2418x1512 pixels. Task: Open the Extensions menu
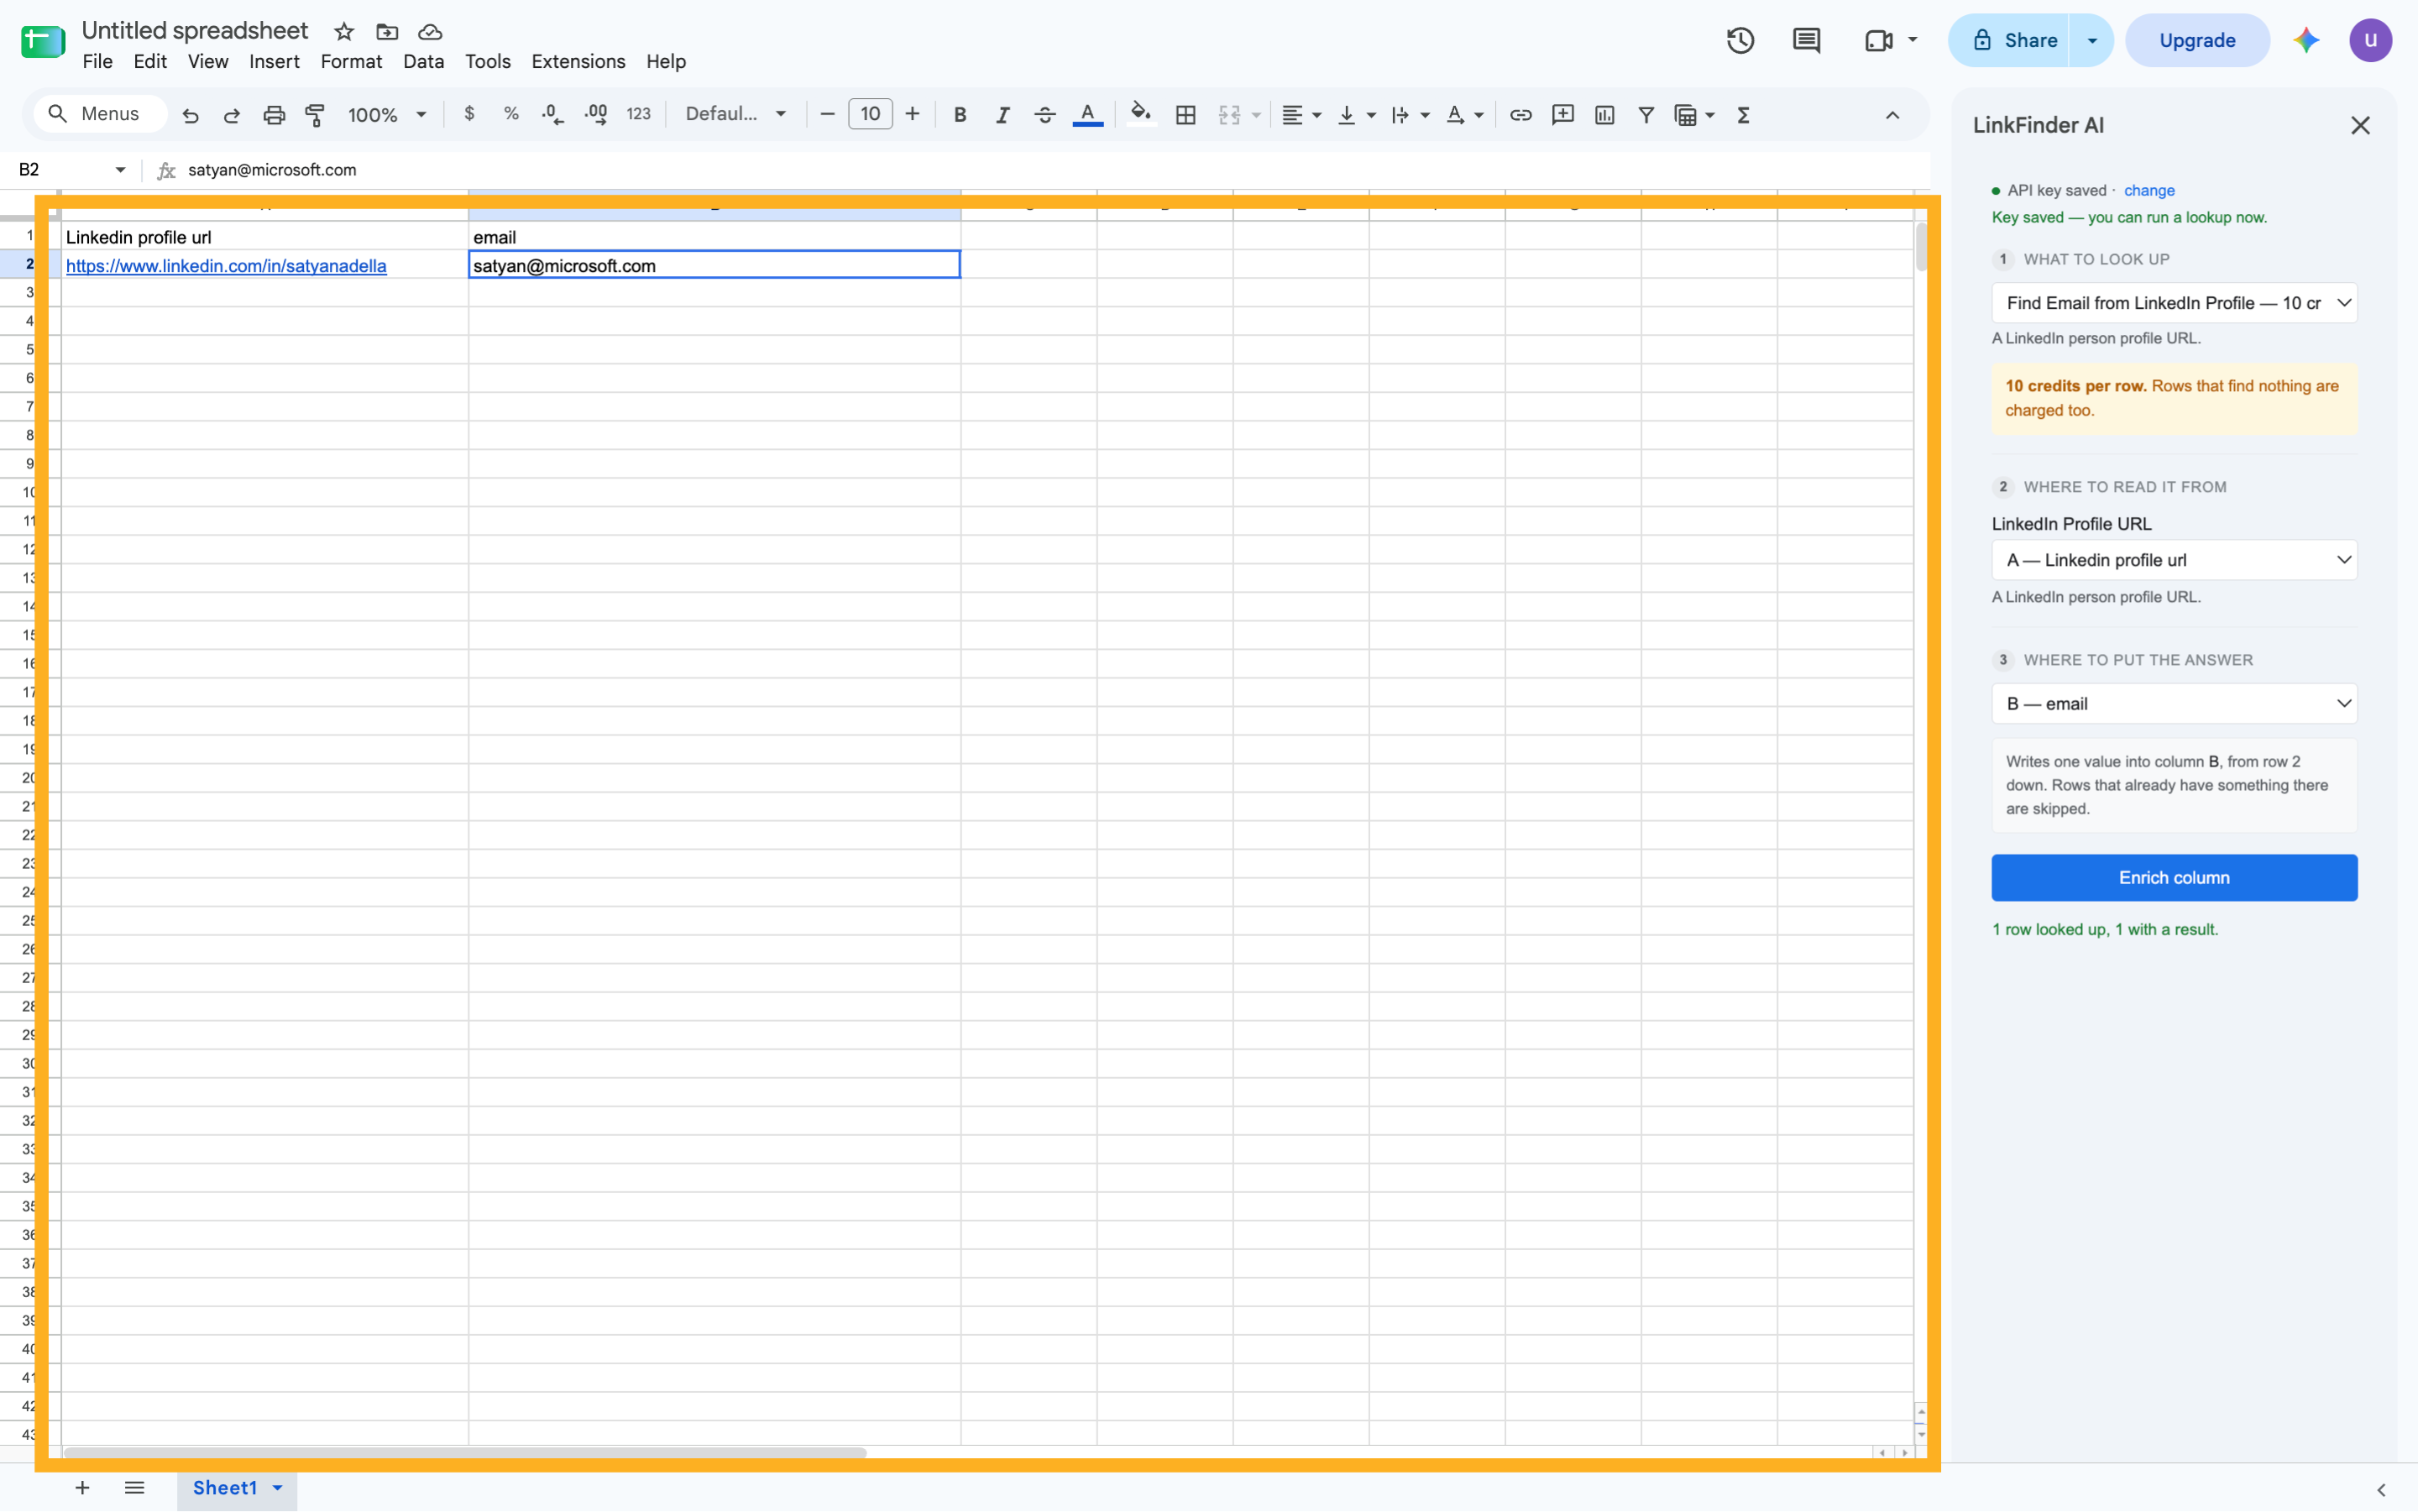(x=578, y=61)
